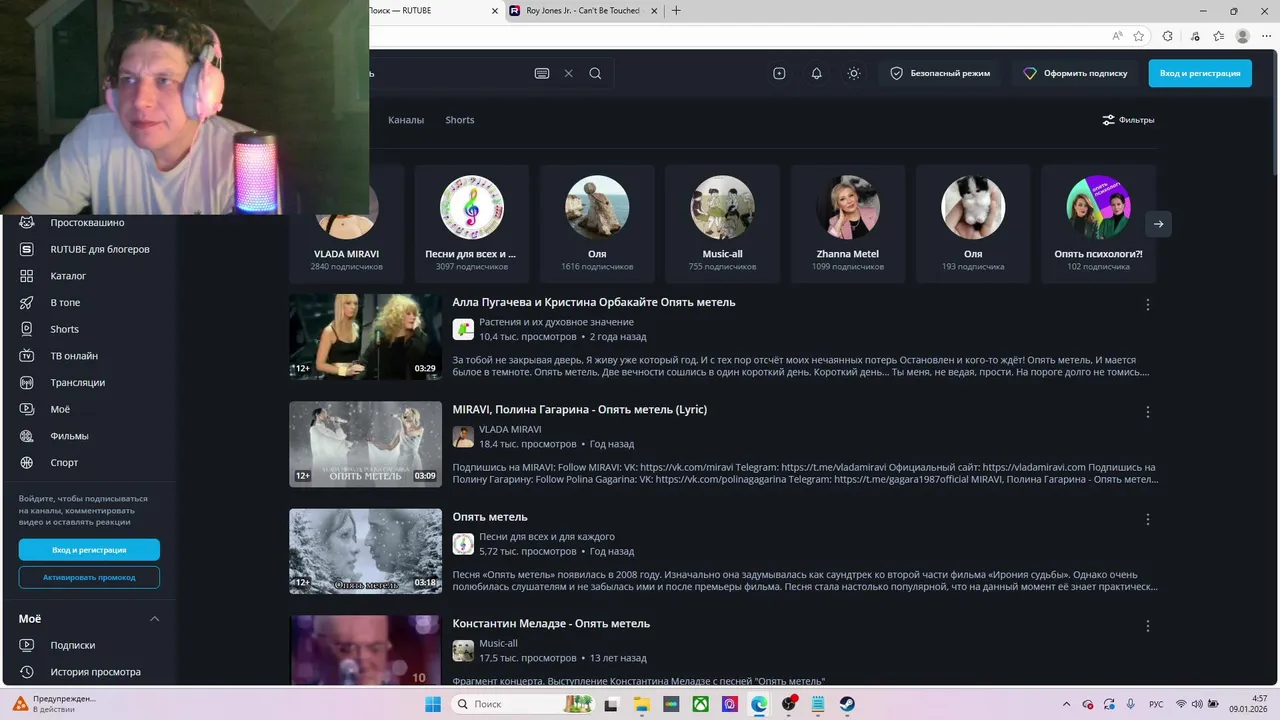Open more options for the MIRAVI video
Image resolution: width=1280 pixels, height=720 pixels.
[x=1148, y=412]
